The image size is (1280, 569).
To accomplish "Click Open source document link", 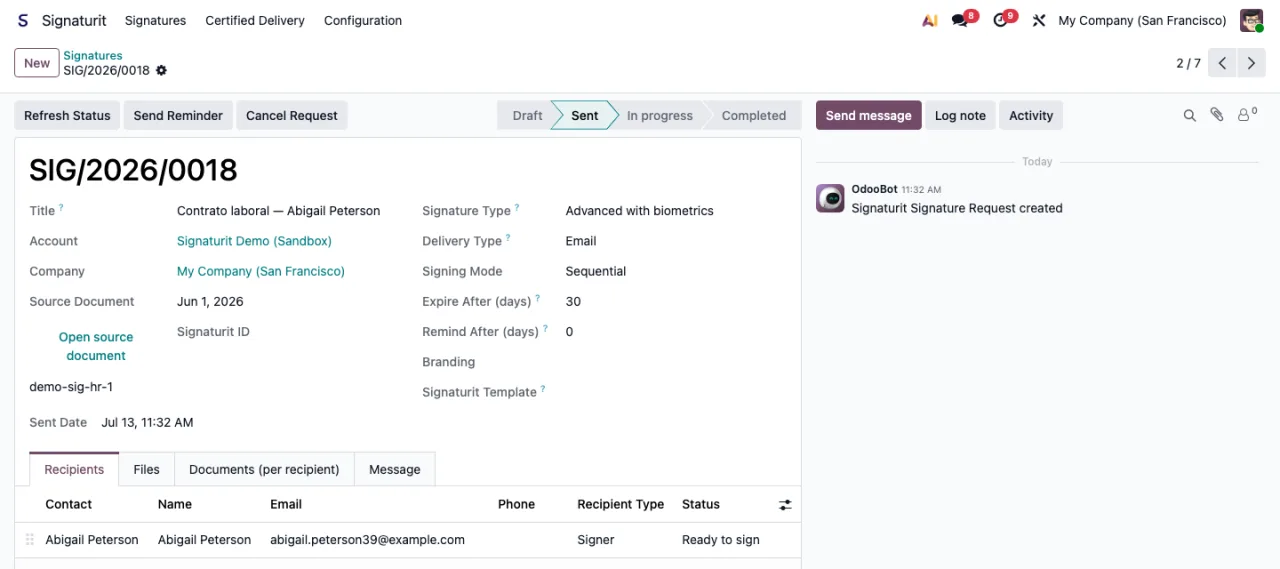I will 96,346.
